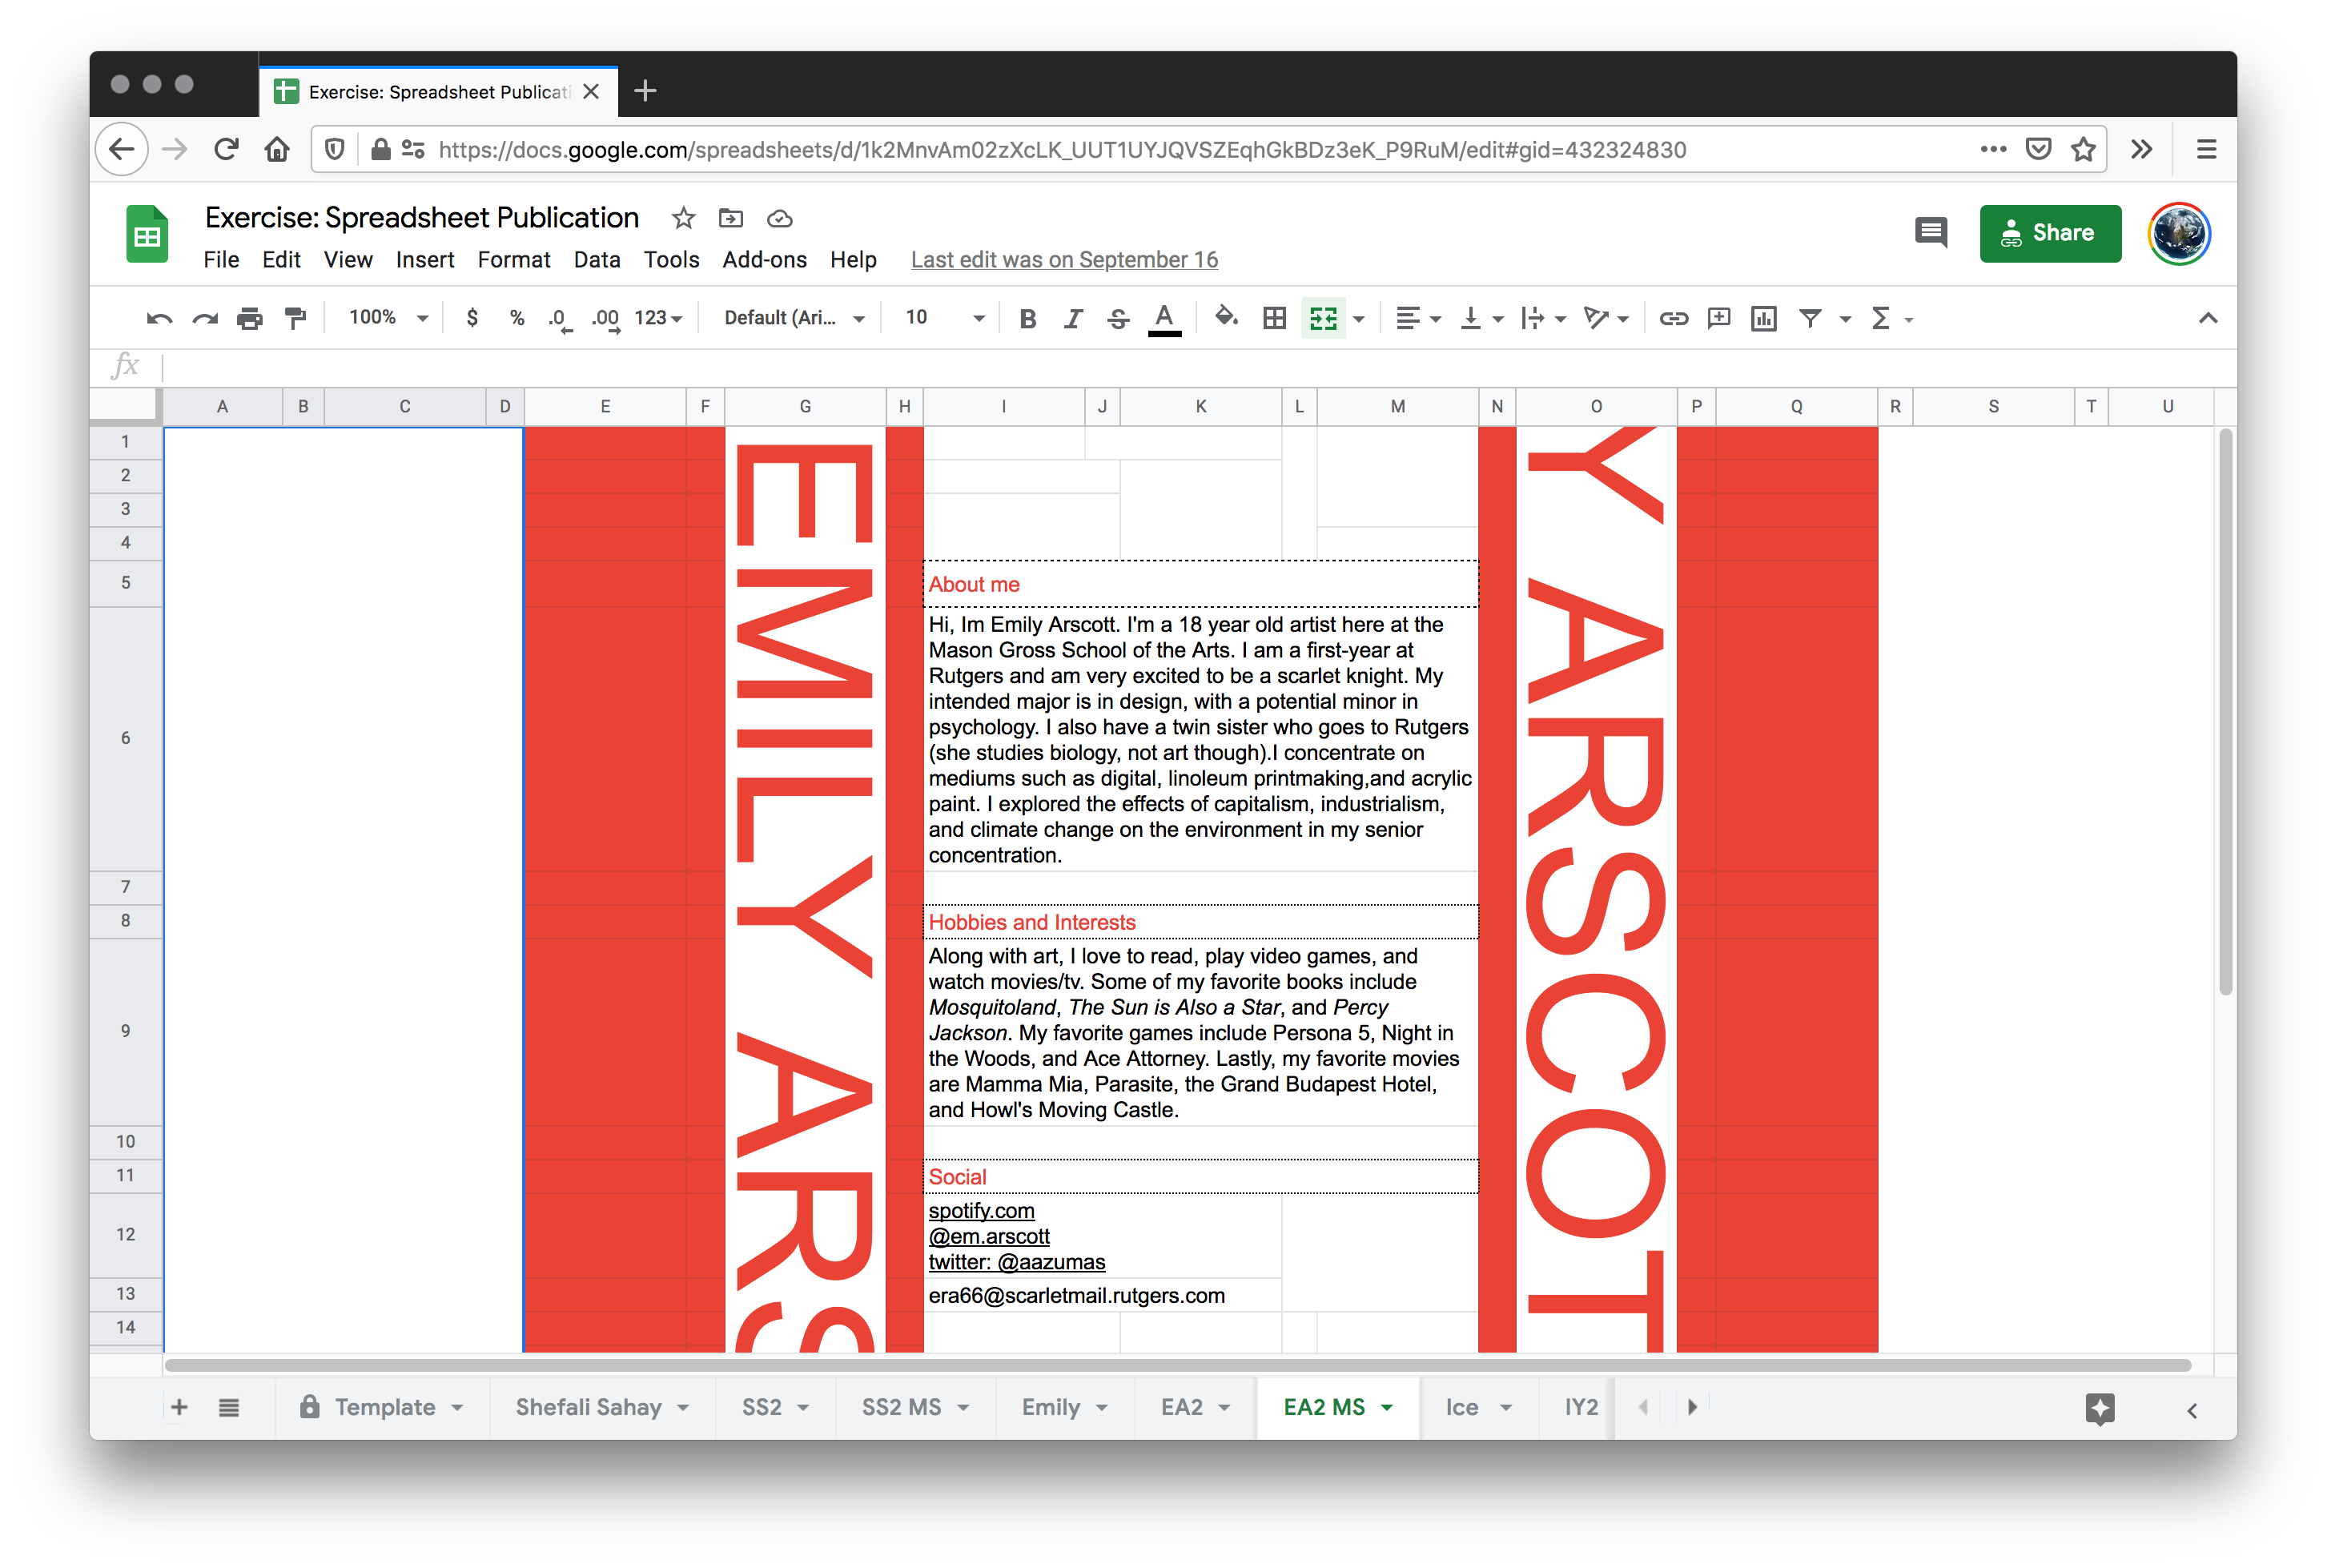
Task: Click the Insert link icon
Action: [x=1673, y=319]
